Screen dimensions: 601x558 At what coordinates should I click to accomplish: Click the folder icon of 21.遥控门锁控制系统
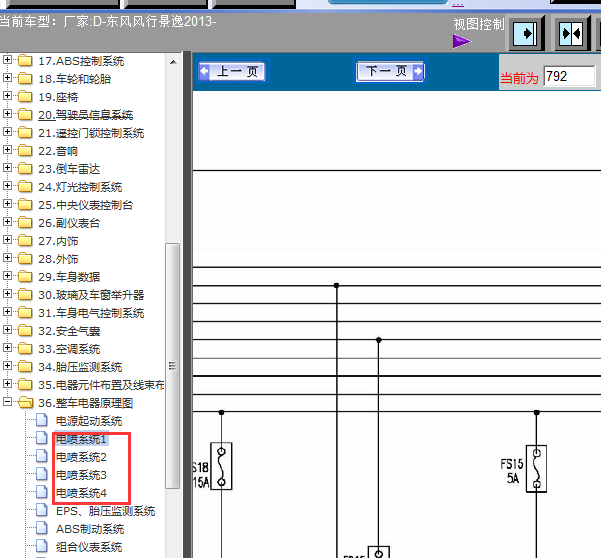click(x=25, y=132)
